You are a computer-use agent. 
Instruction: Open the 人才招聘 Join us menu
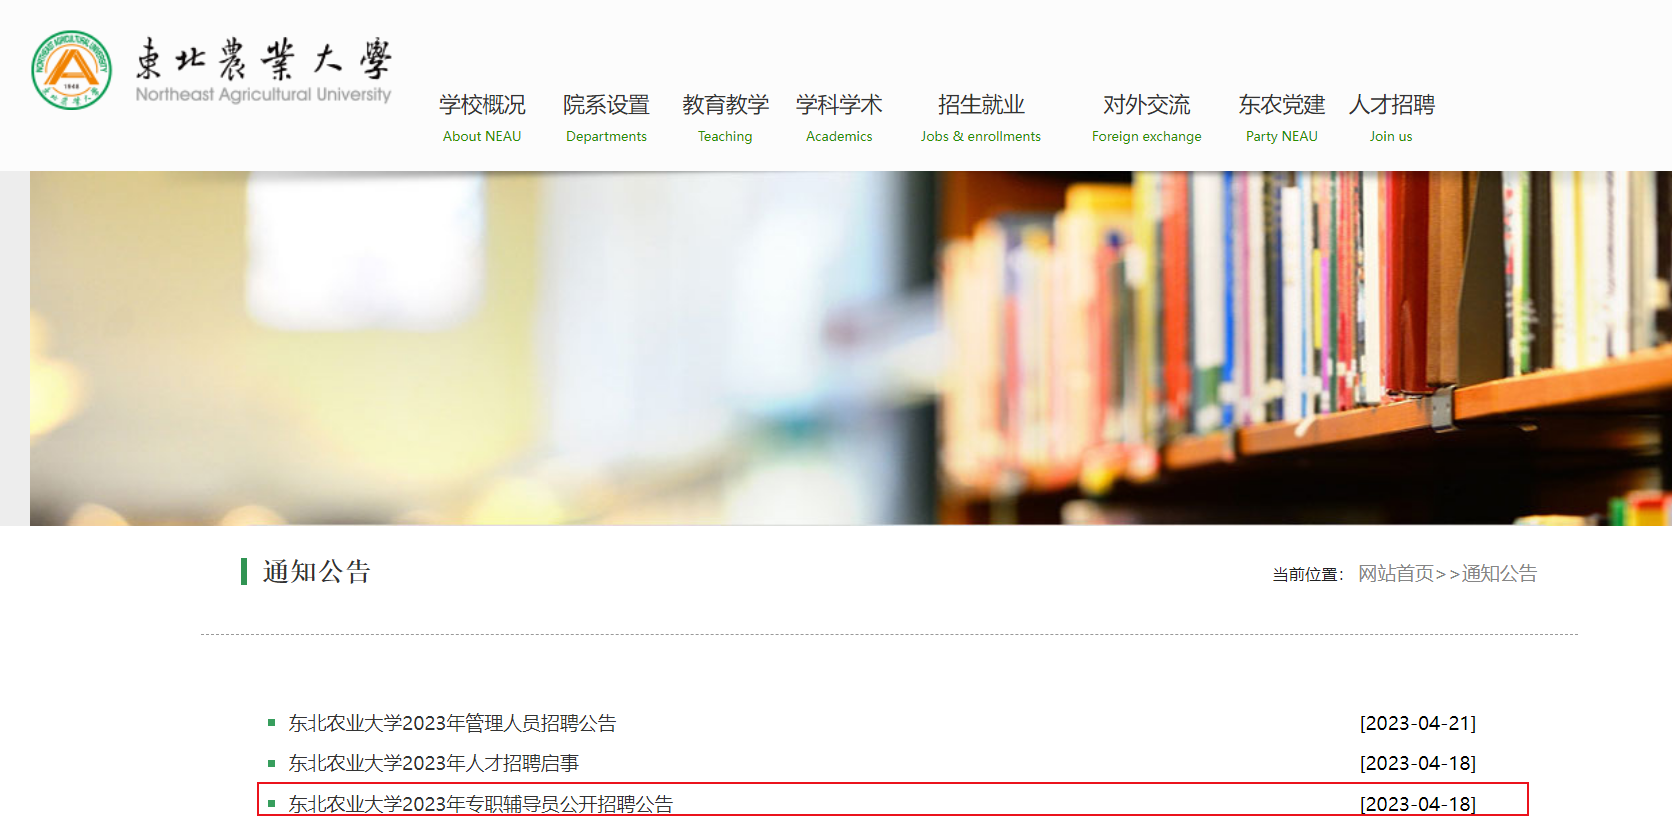(x=1391, y=118)
